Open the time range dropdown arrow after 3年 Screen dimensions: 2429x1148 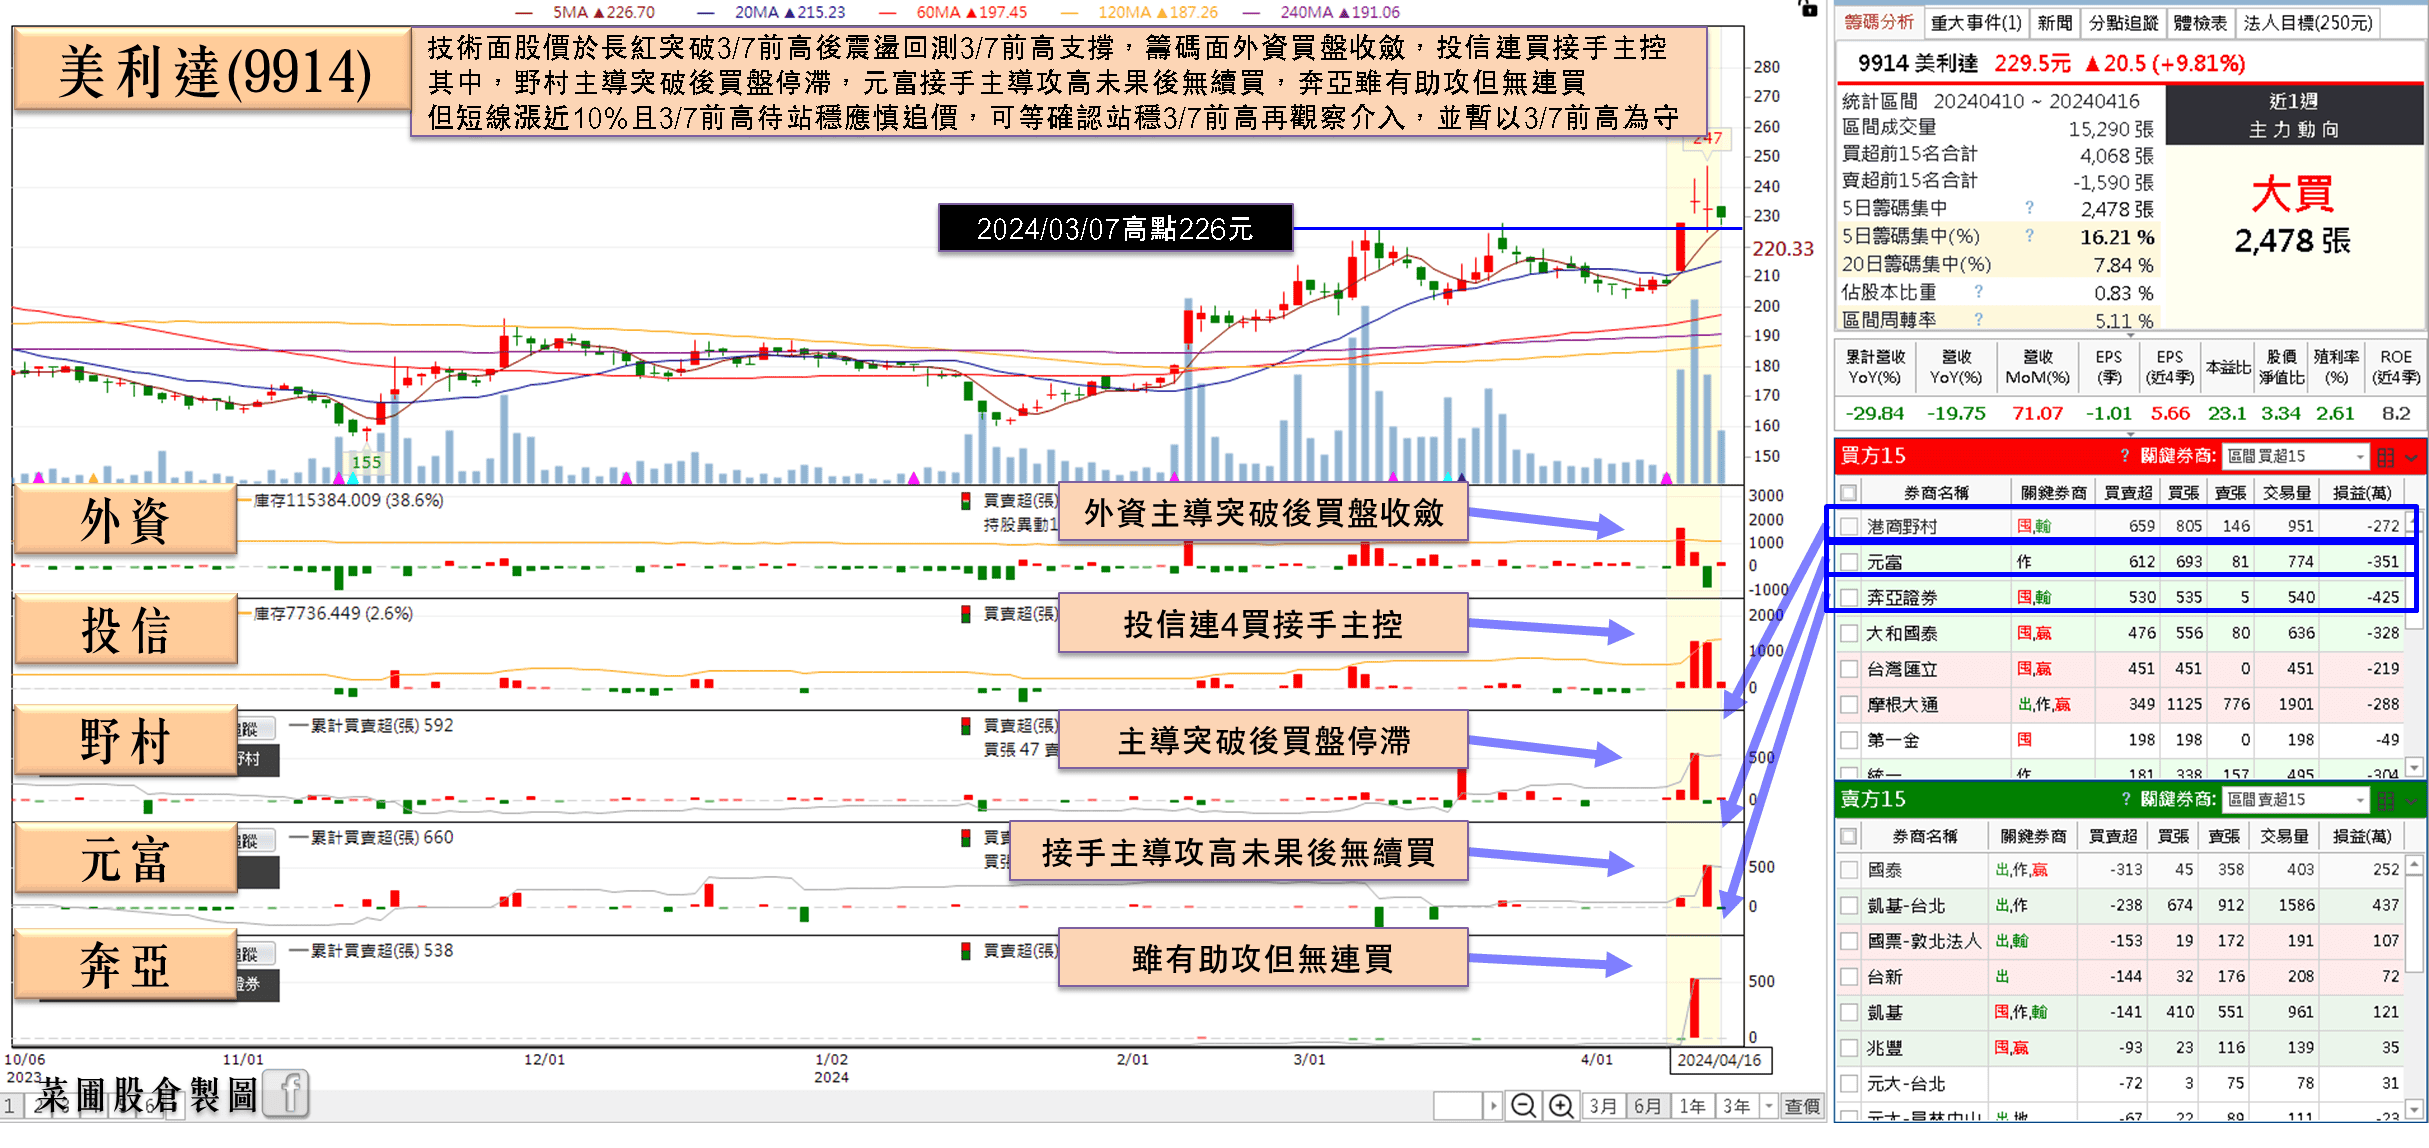click(x=1768, y=1106)
